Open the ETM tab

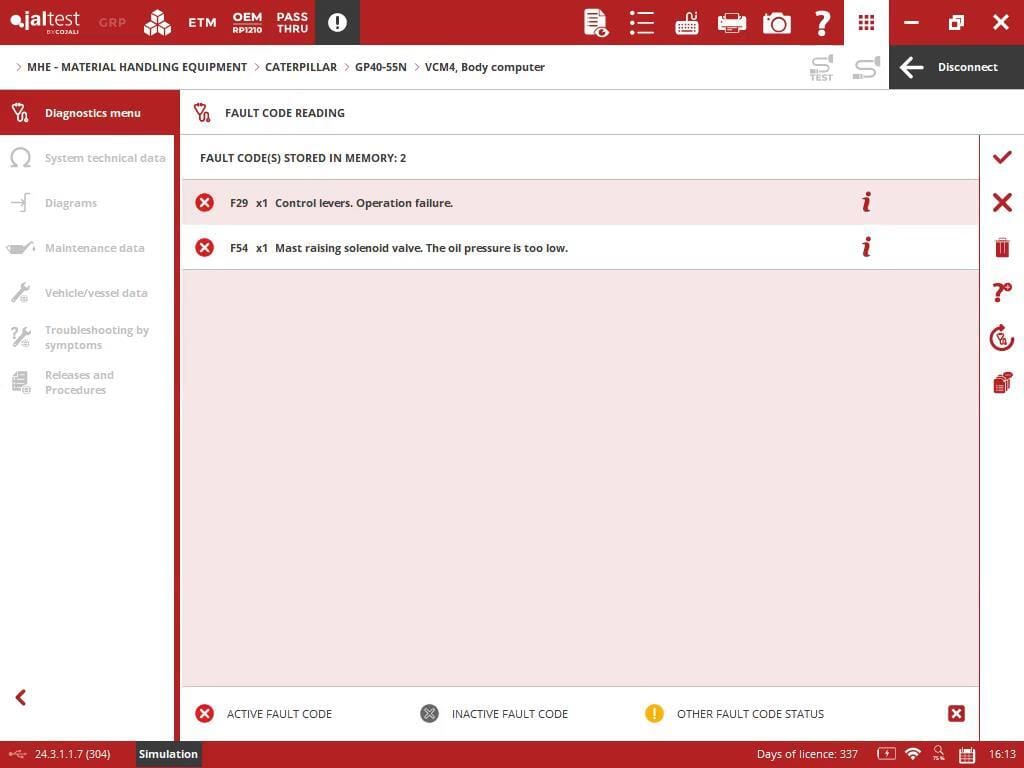tap(202, 22)
